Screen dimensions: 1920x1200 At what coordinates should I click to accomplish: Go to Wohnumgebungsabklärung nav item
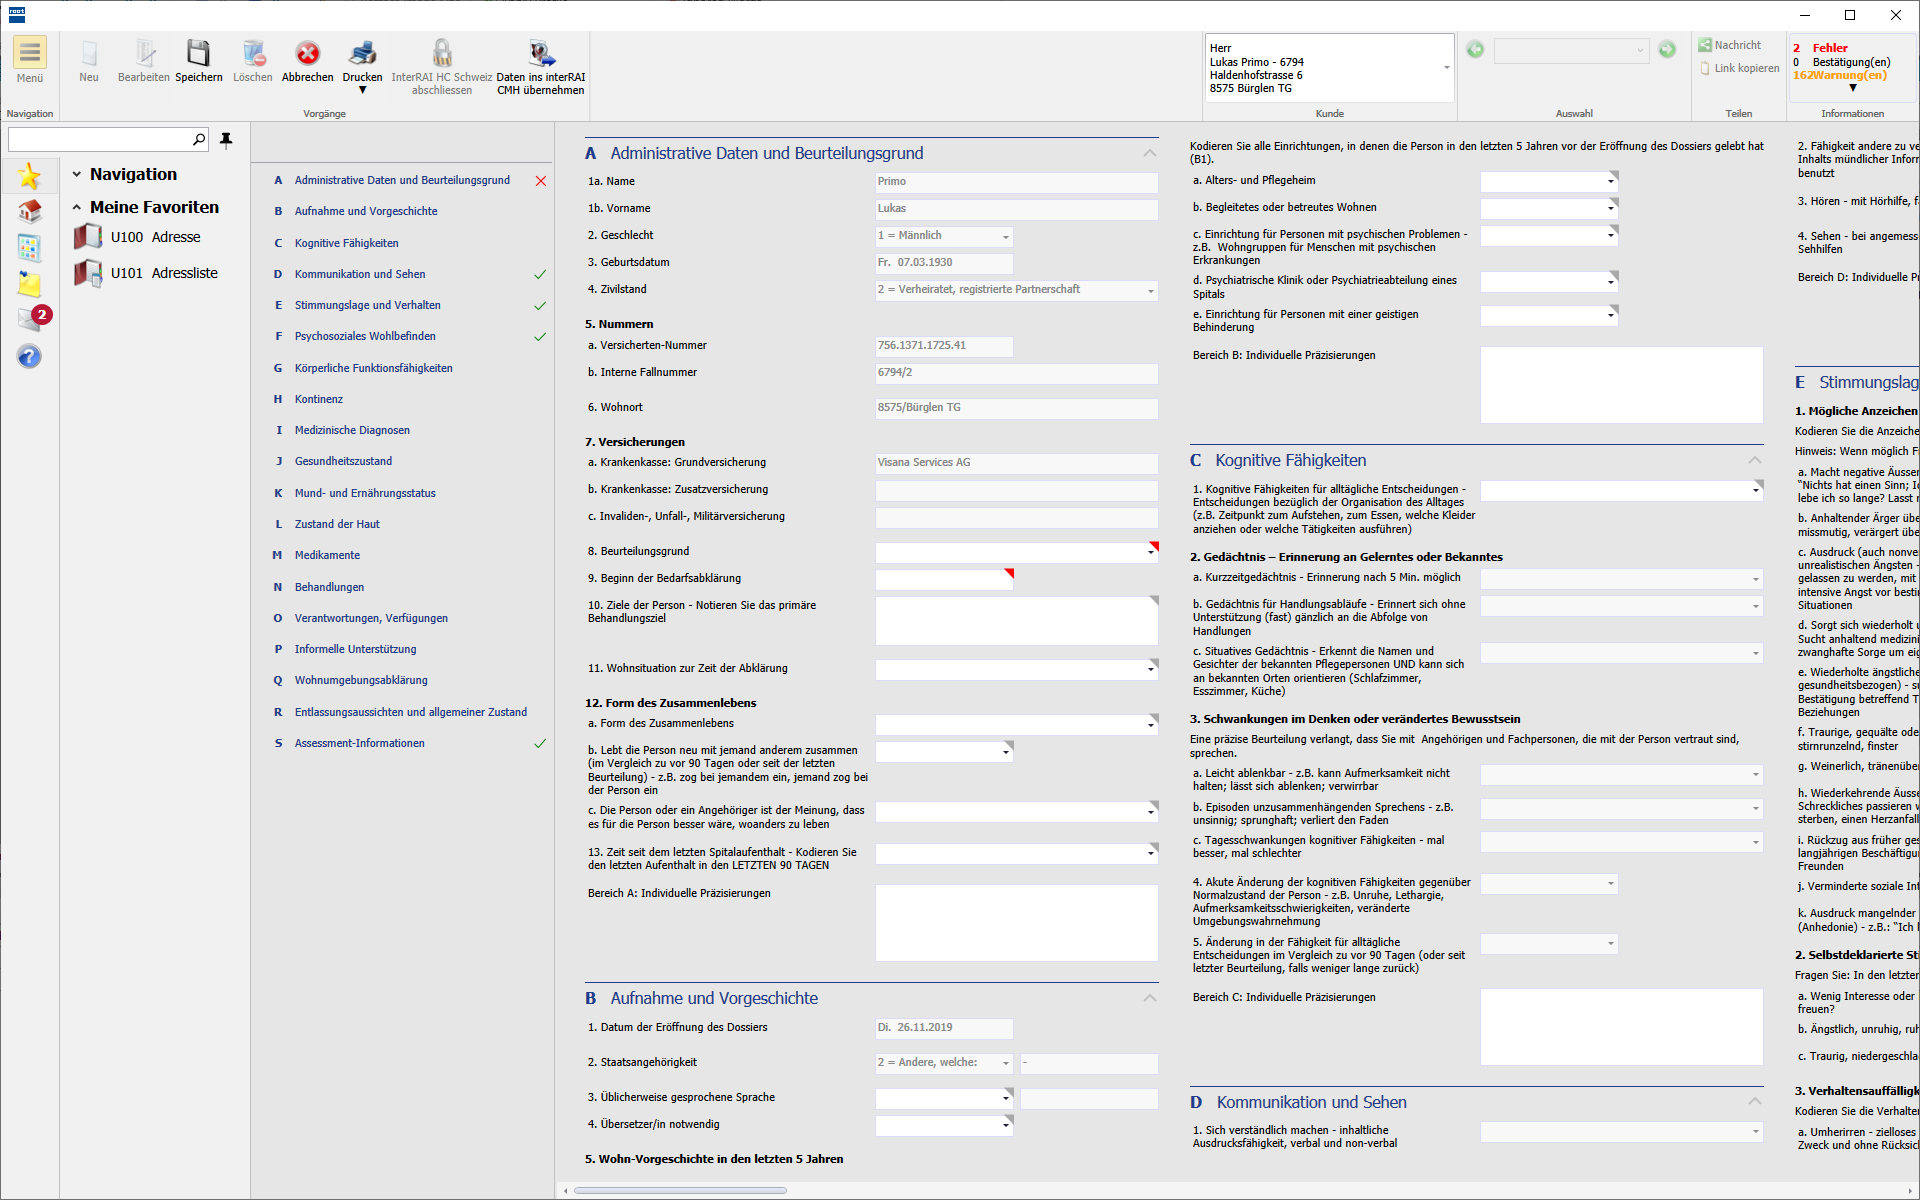tap(361, 680)
